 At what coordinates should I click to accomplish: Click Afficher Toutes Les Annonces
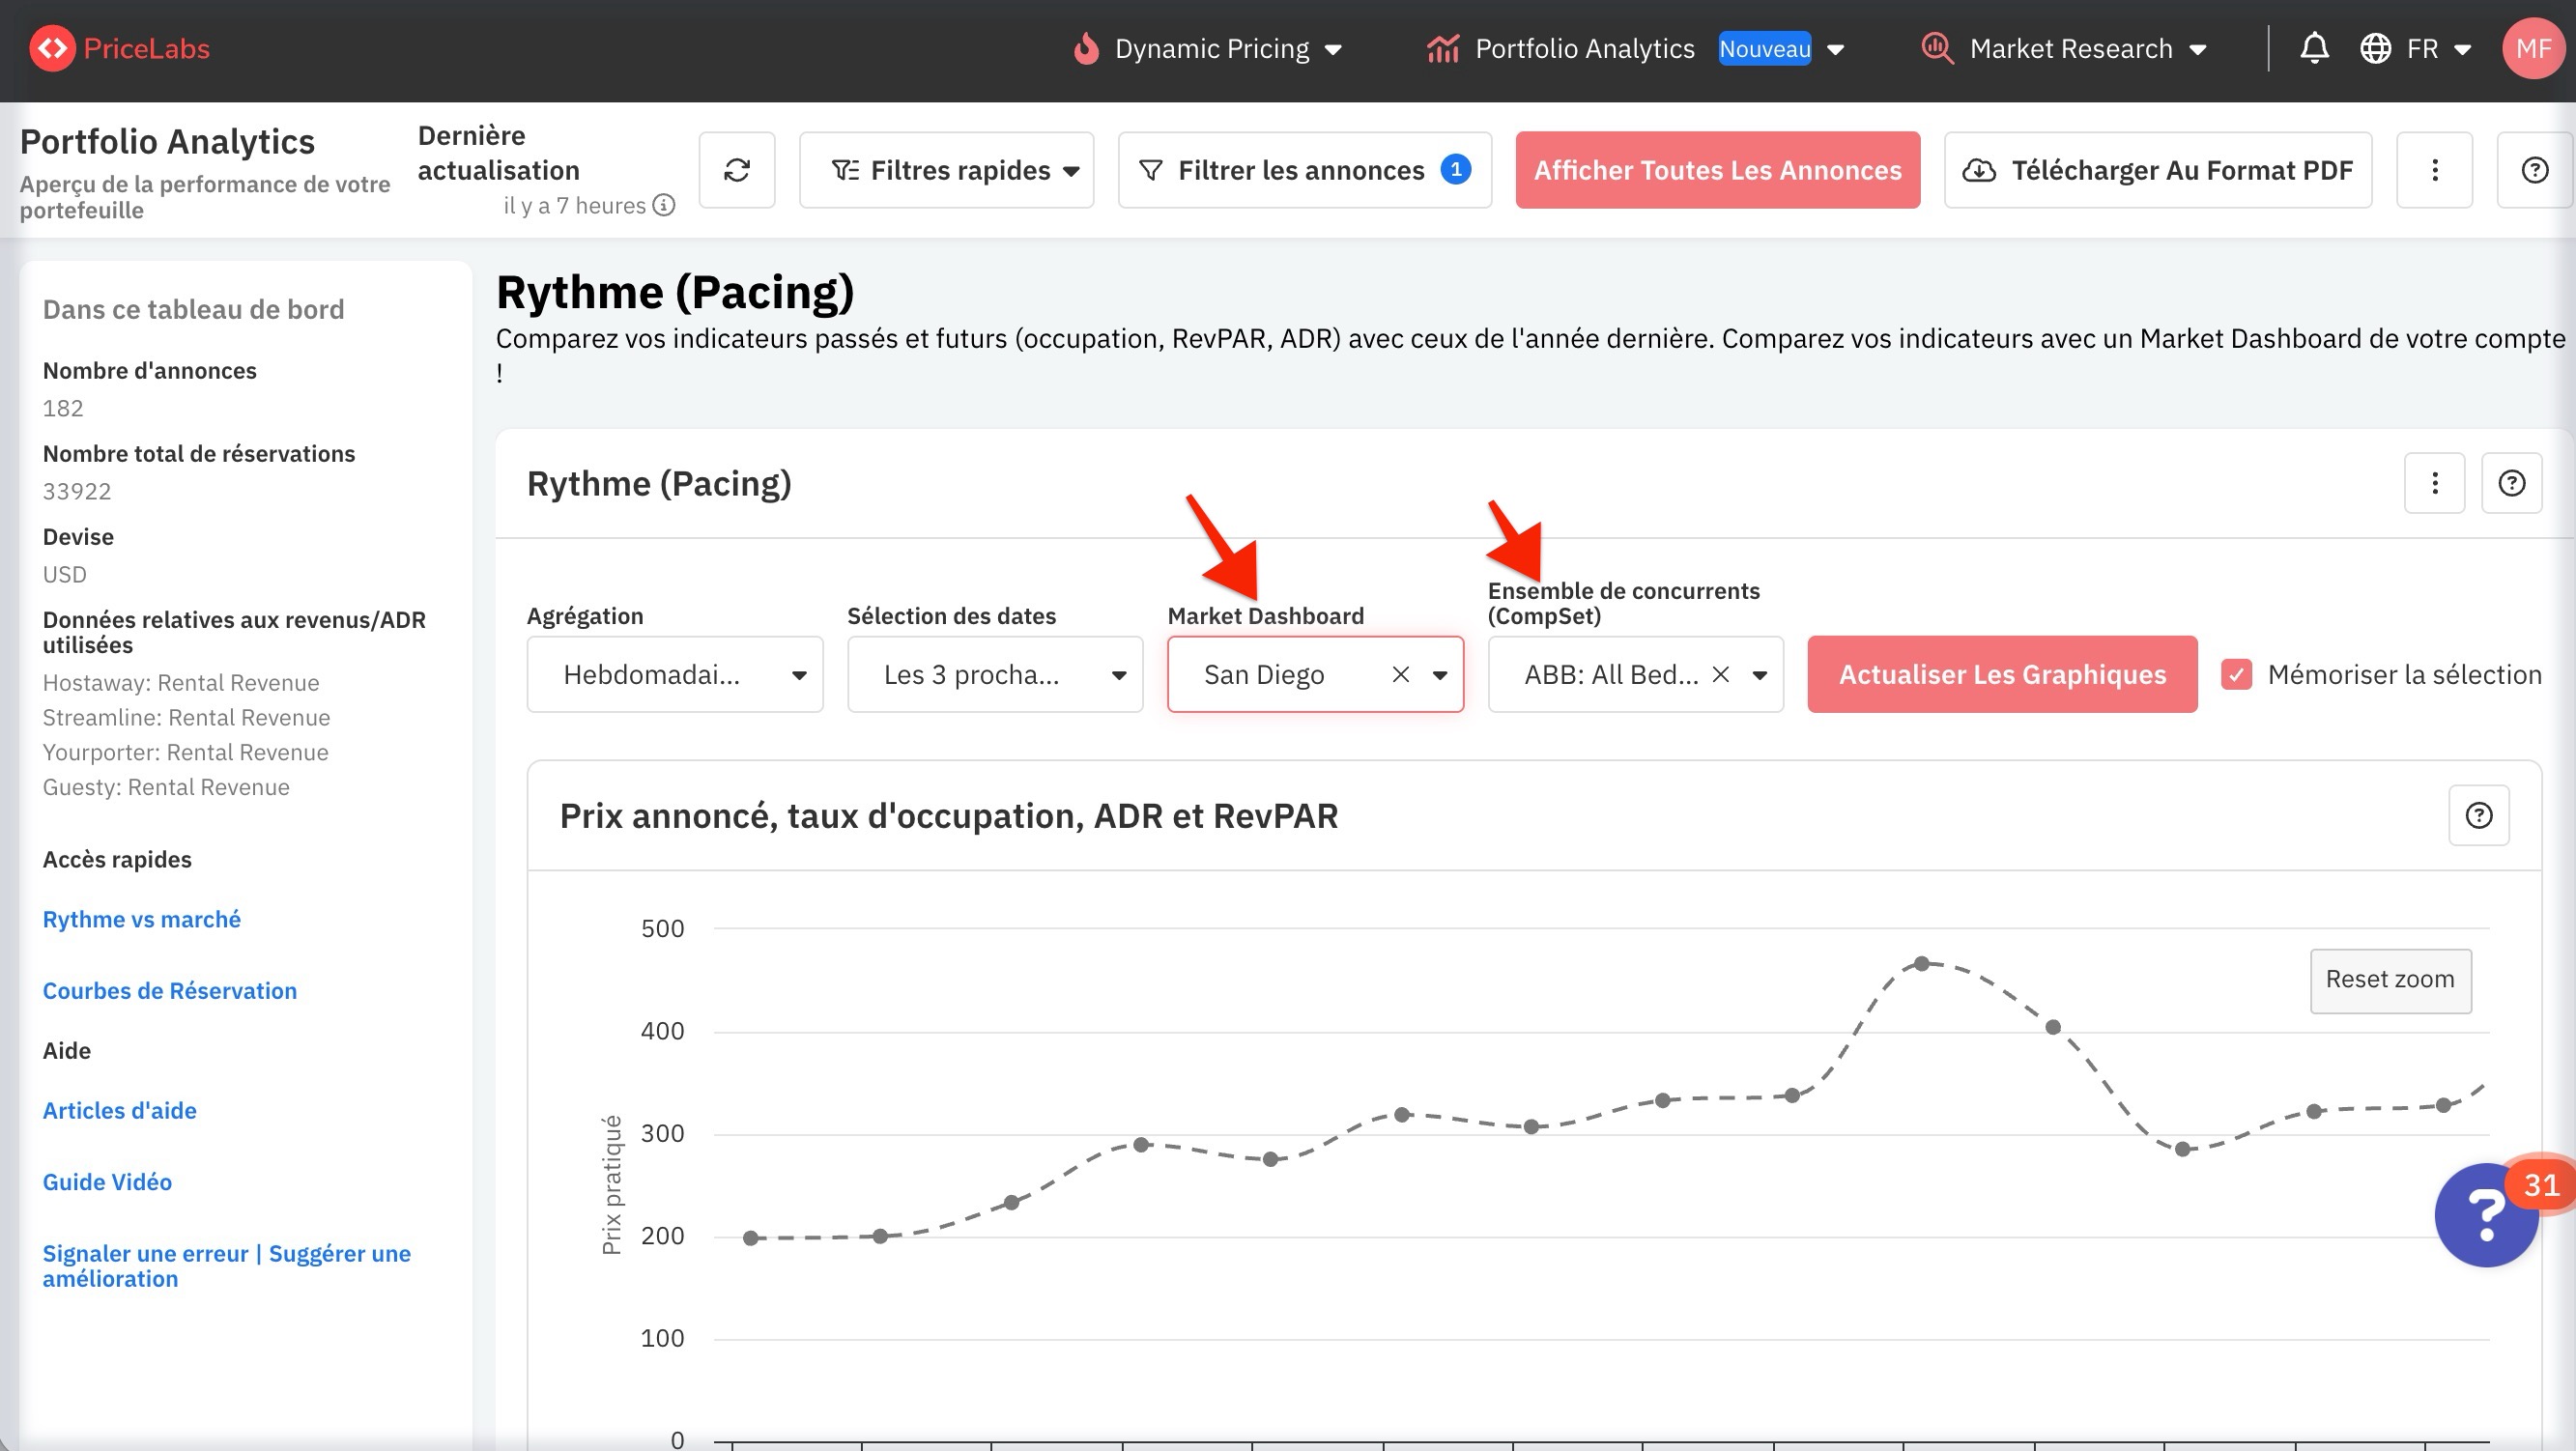(x=1717, y=170)
